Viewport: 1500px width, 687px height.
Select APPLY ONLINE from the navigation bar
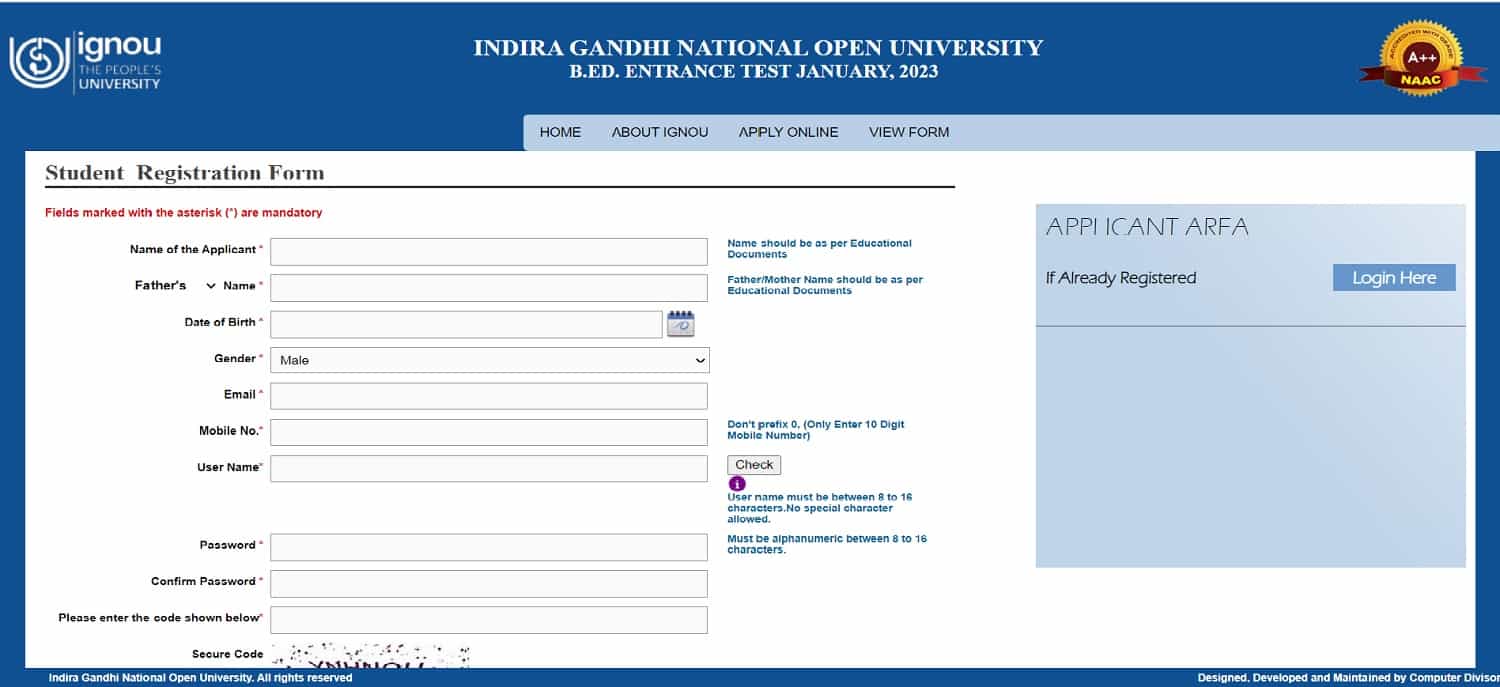coord(788,131)
